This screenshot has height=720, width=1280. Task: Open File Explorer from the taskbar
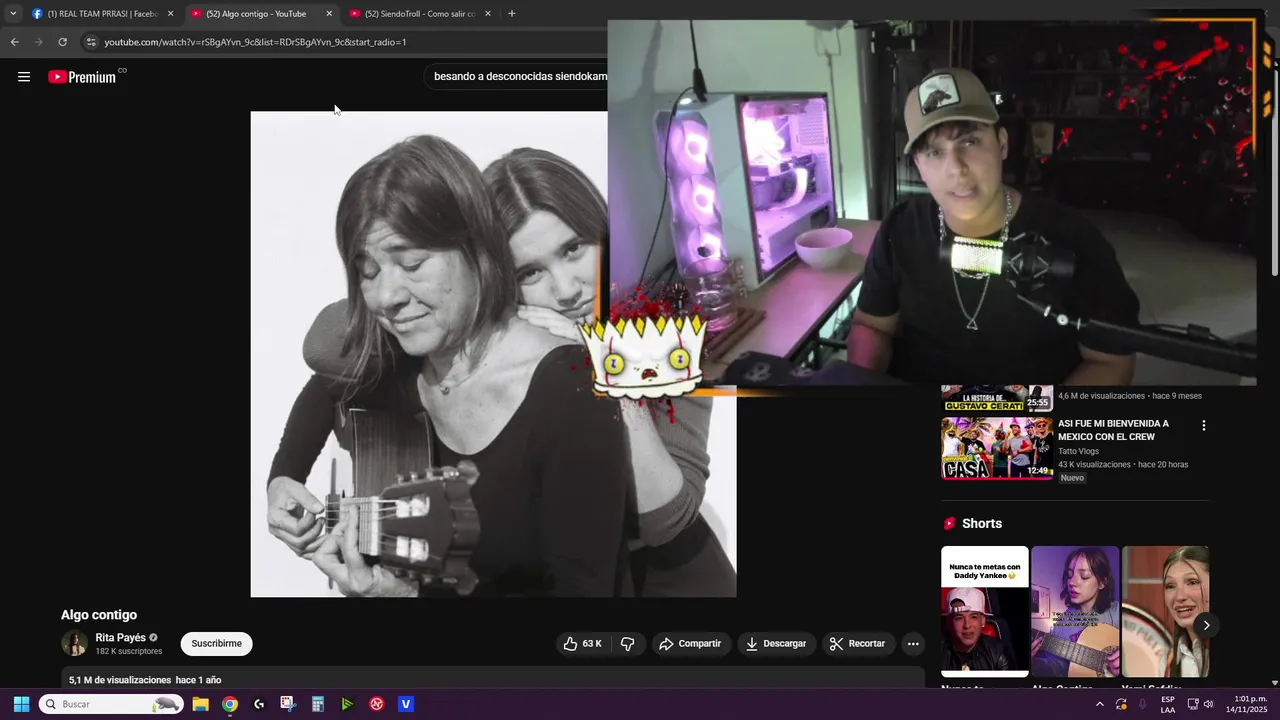[x=200, y=704]
